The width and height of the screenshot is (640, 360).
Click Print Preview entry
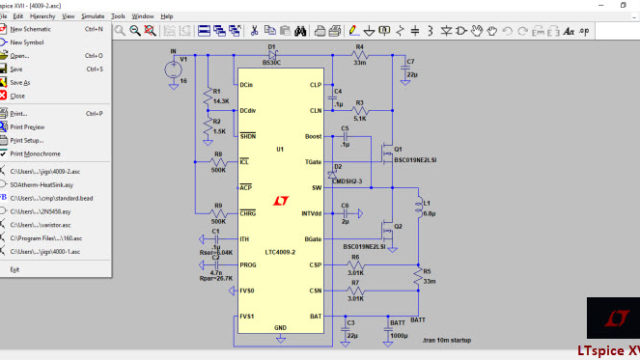click(27, 127)
